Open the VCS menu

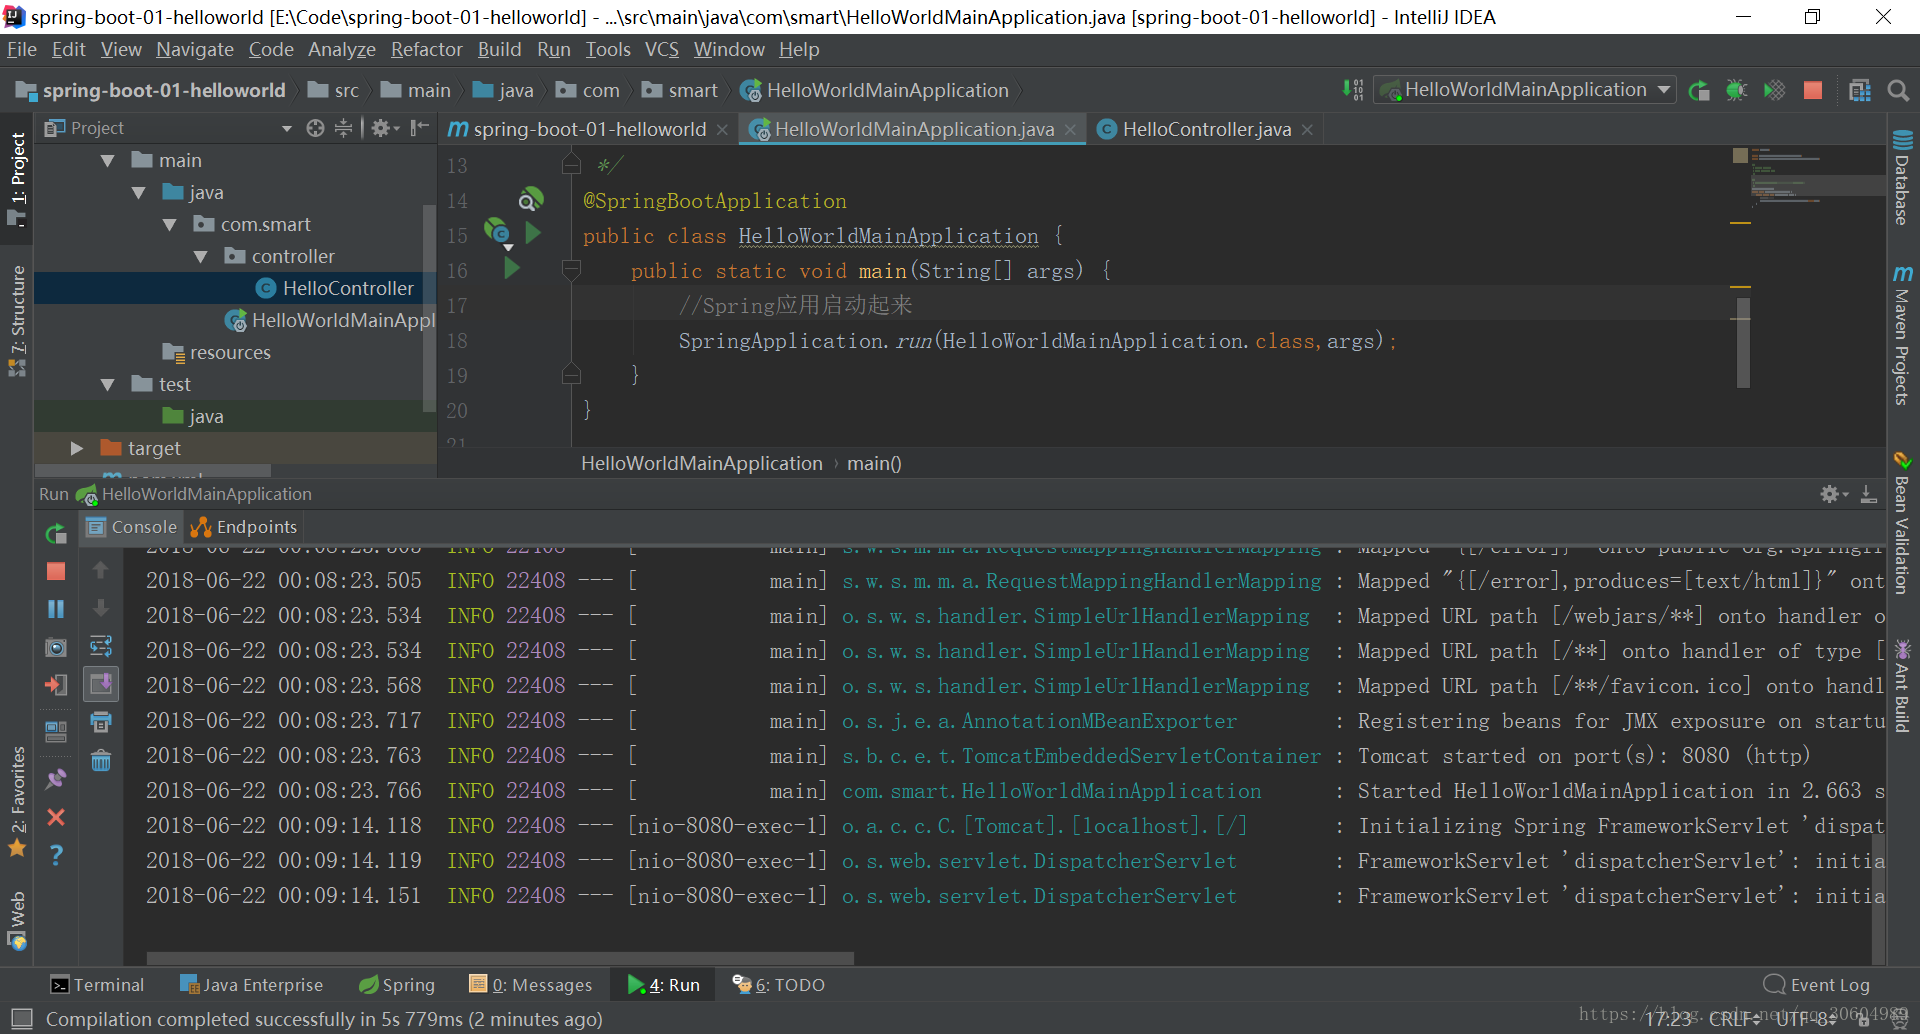(661, 49)
